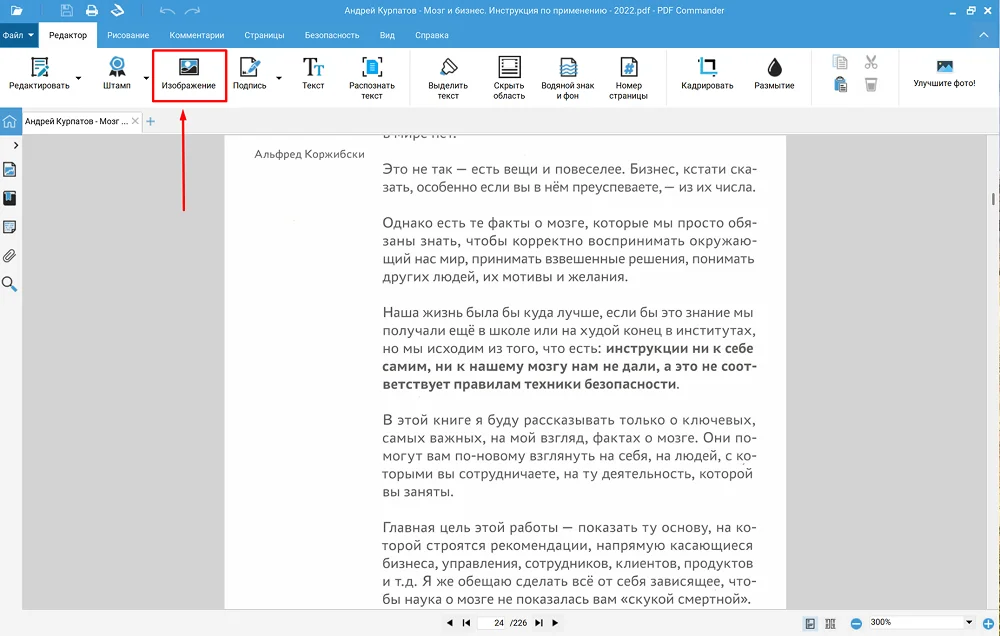Click the copy icon in the ribbon

click(x=840, y=62)
